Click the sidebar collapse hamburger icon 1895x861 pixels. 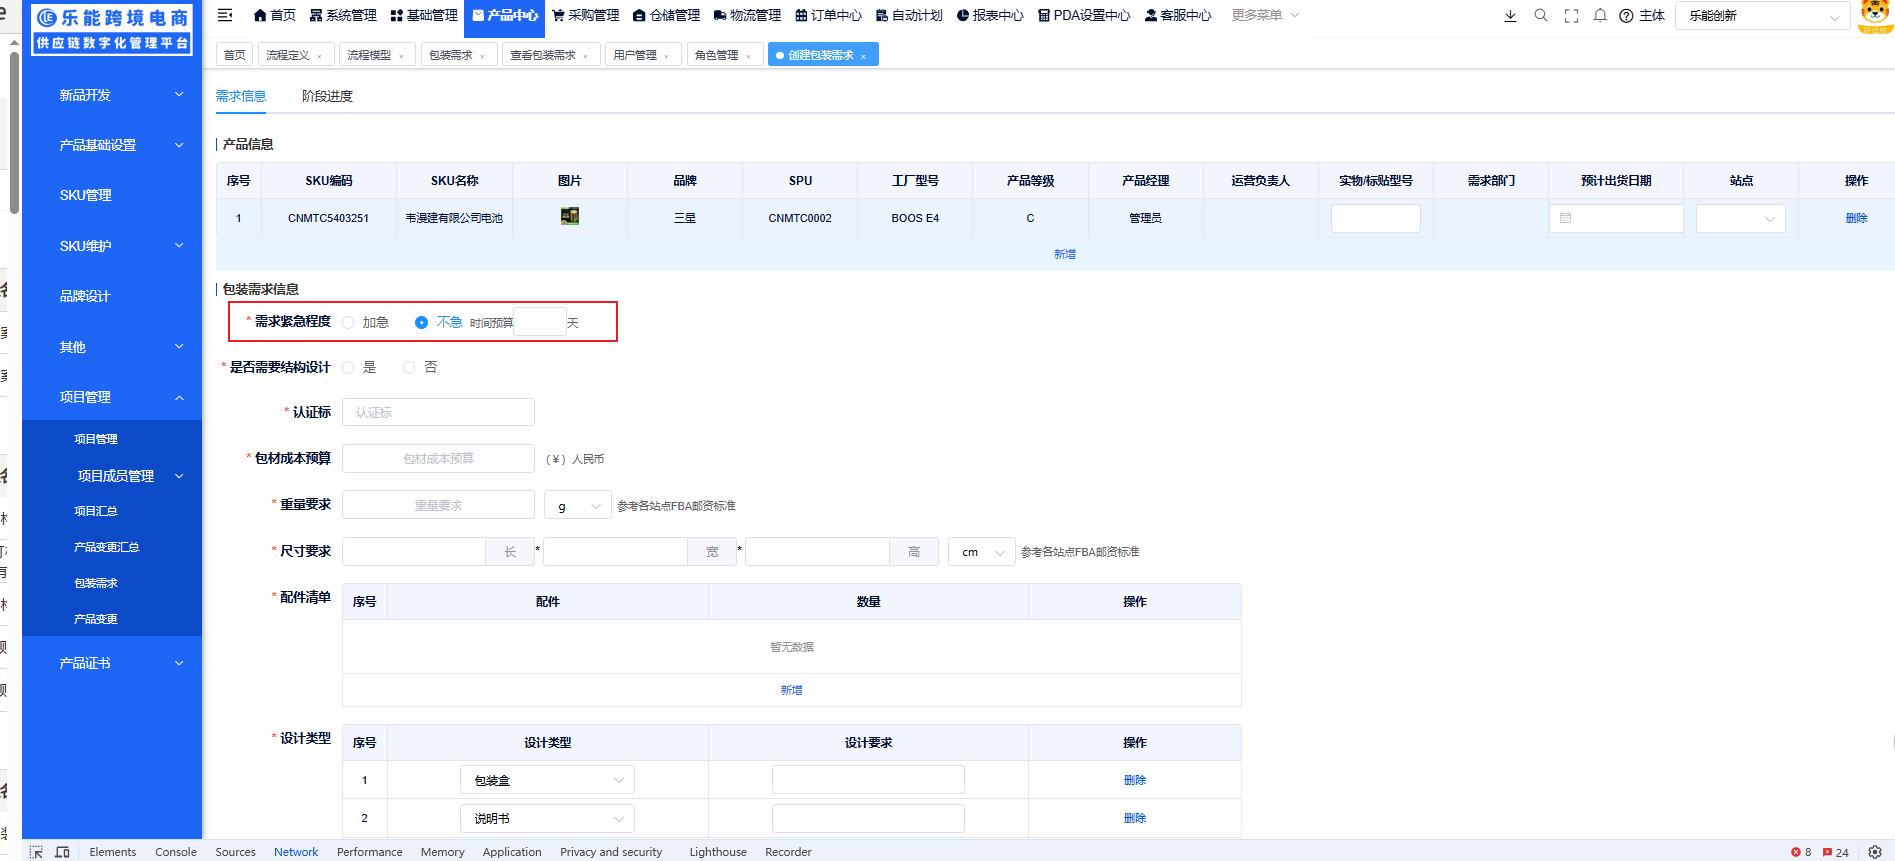[225, 15]
